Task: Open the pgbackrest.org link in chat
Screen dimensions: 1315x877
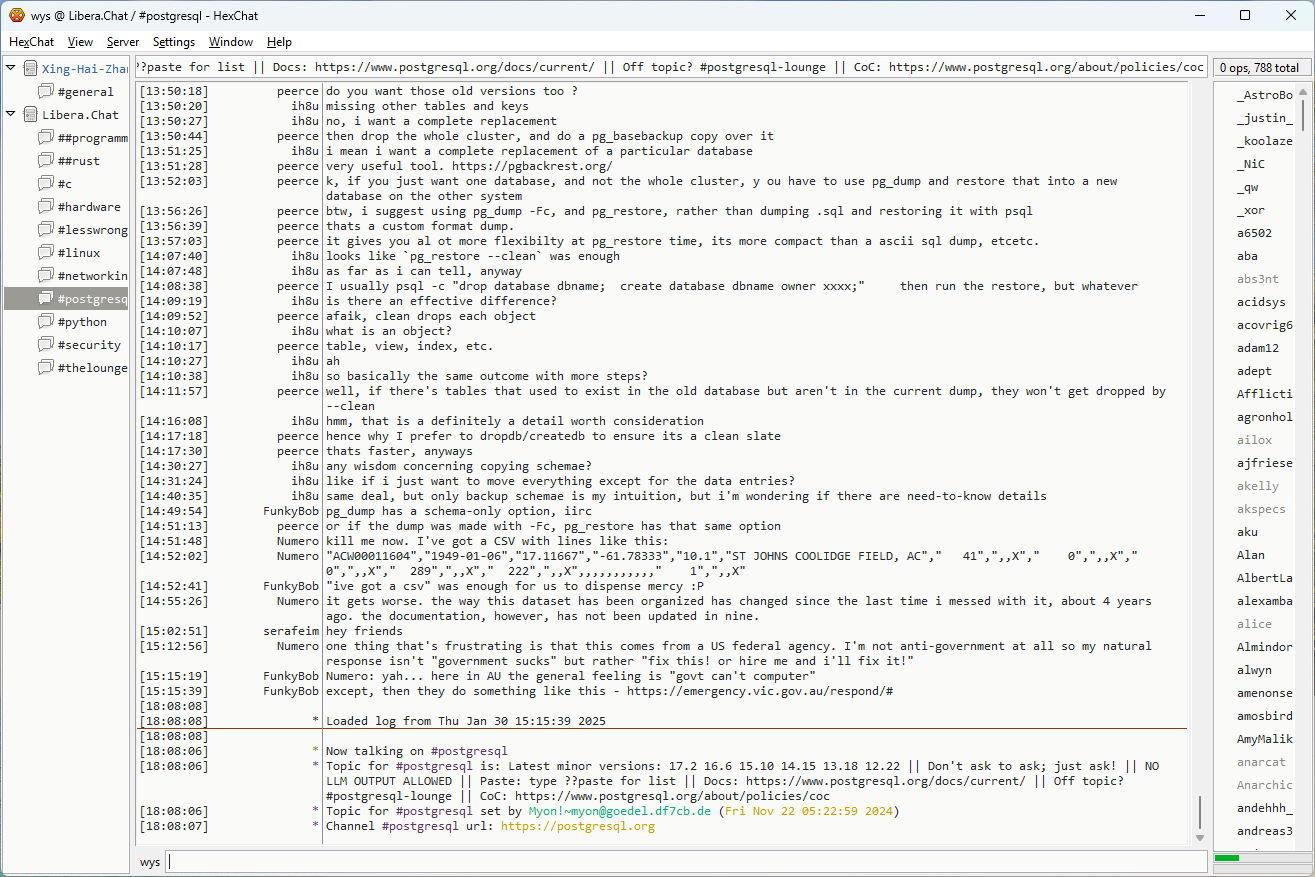Action: (x=532, y=166)
